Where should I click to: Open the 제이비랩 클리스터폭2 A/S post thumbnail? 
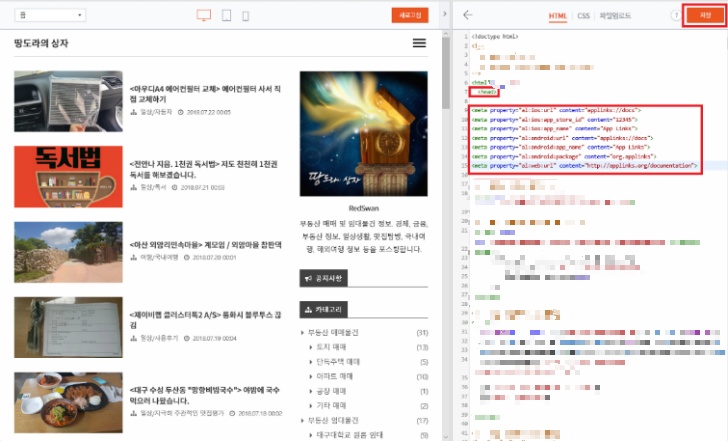[68, 327]
